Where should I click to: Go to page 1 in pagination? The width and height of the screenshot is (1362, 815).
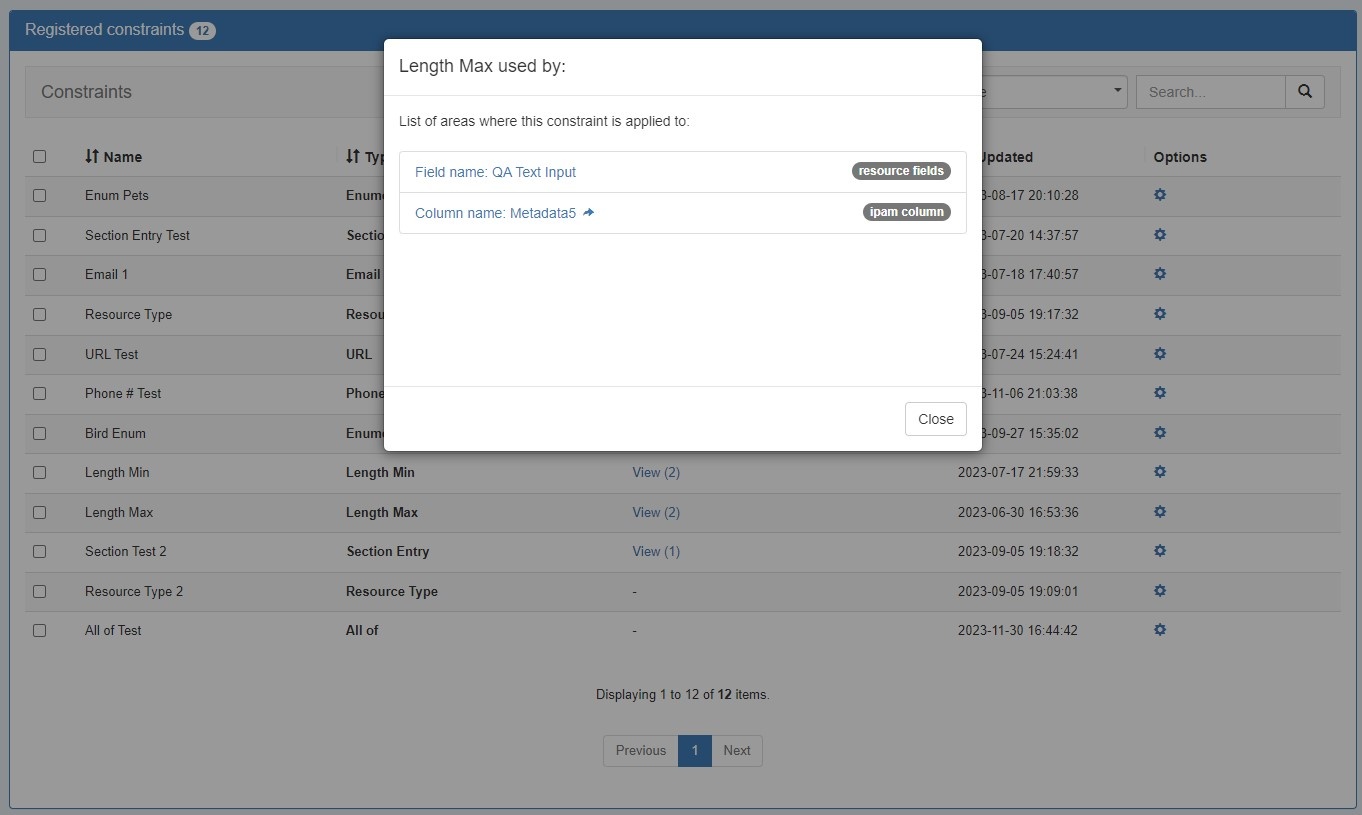tap(695, 751)
